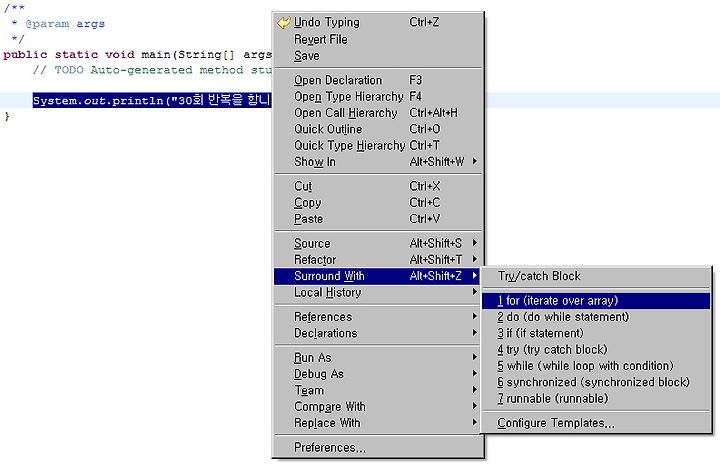Open Configure Templates... entry
The image size is (720, 466).
[x=596, y=423]
